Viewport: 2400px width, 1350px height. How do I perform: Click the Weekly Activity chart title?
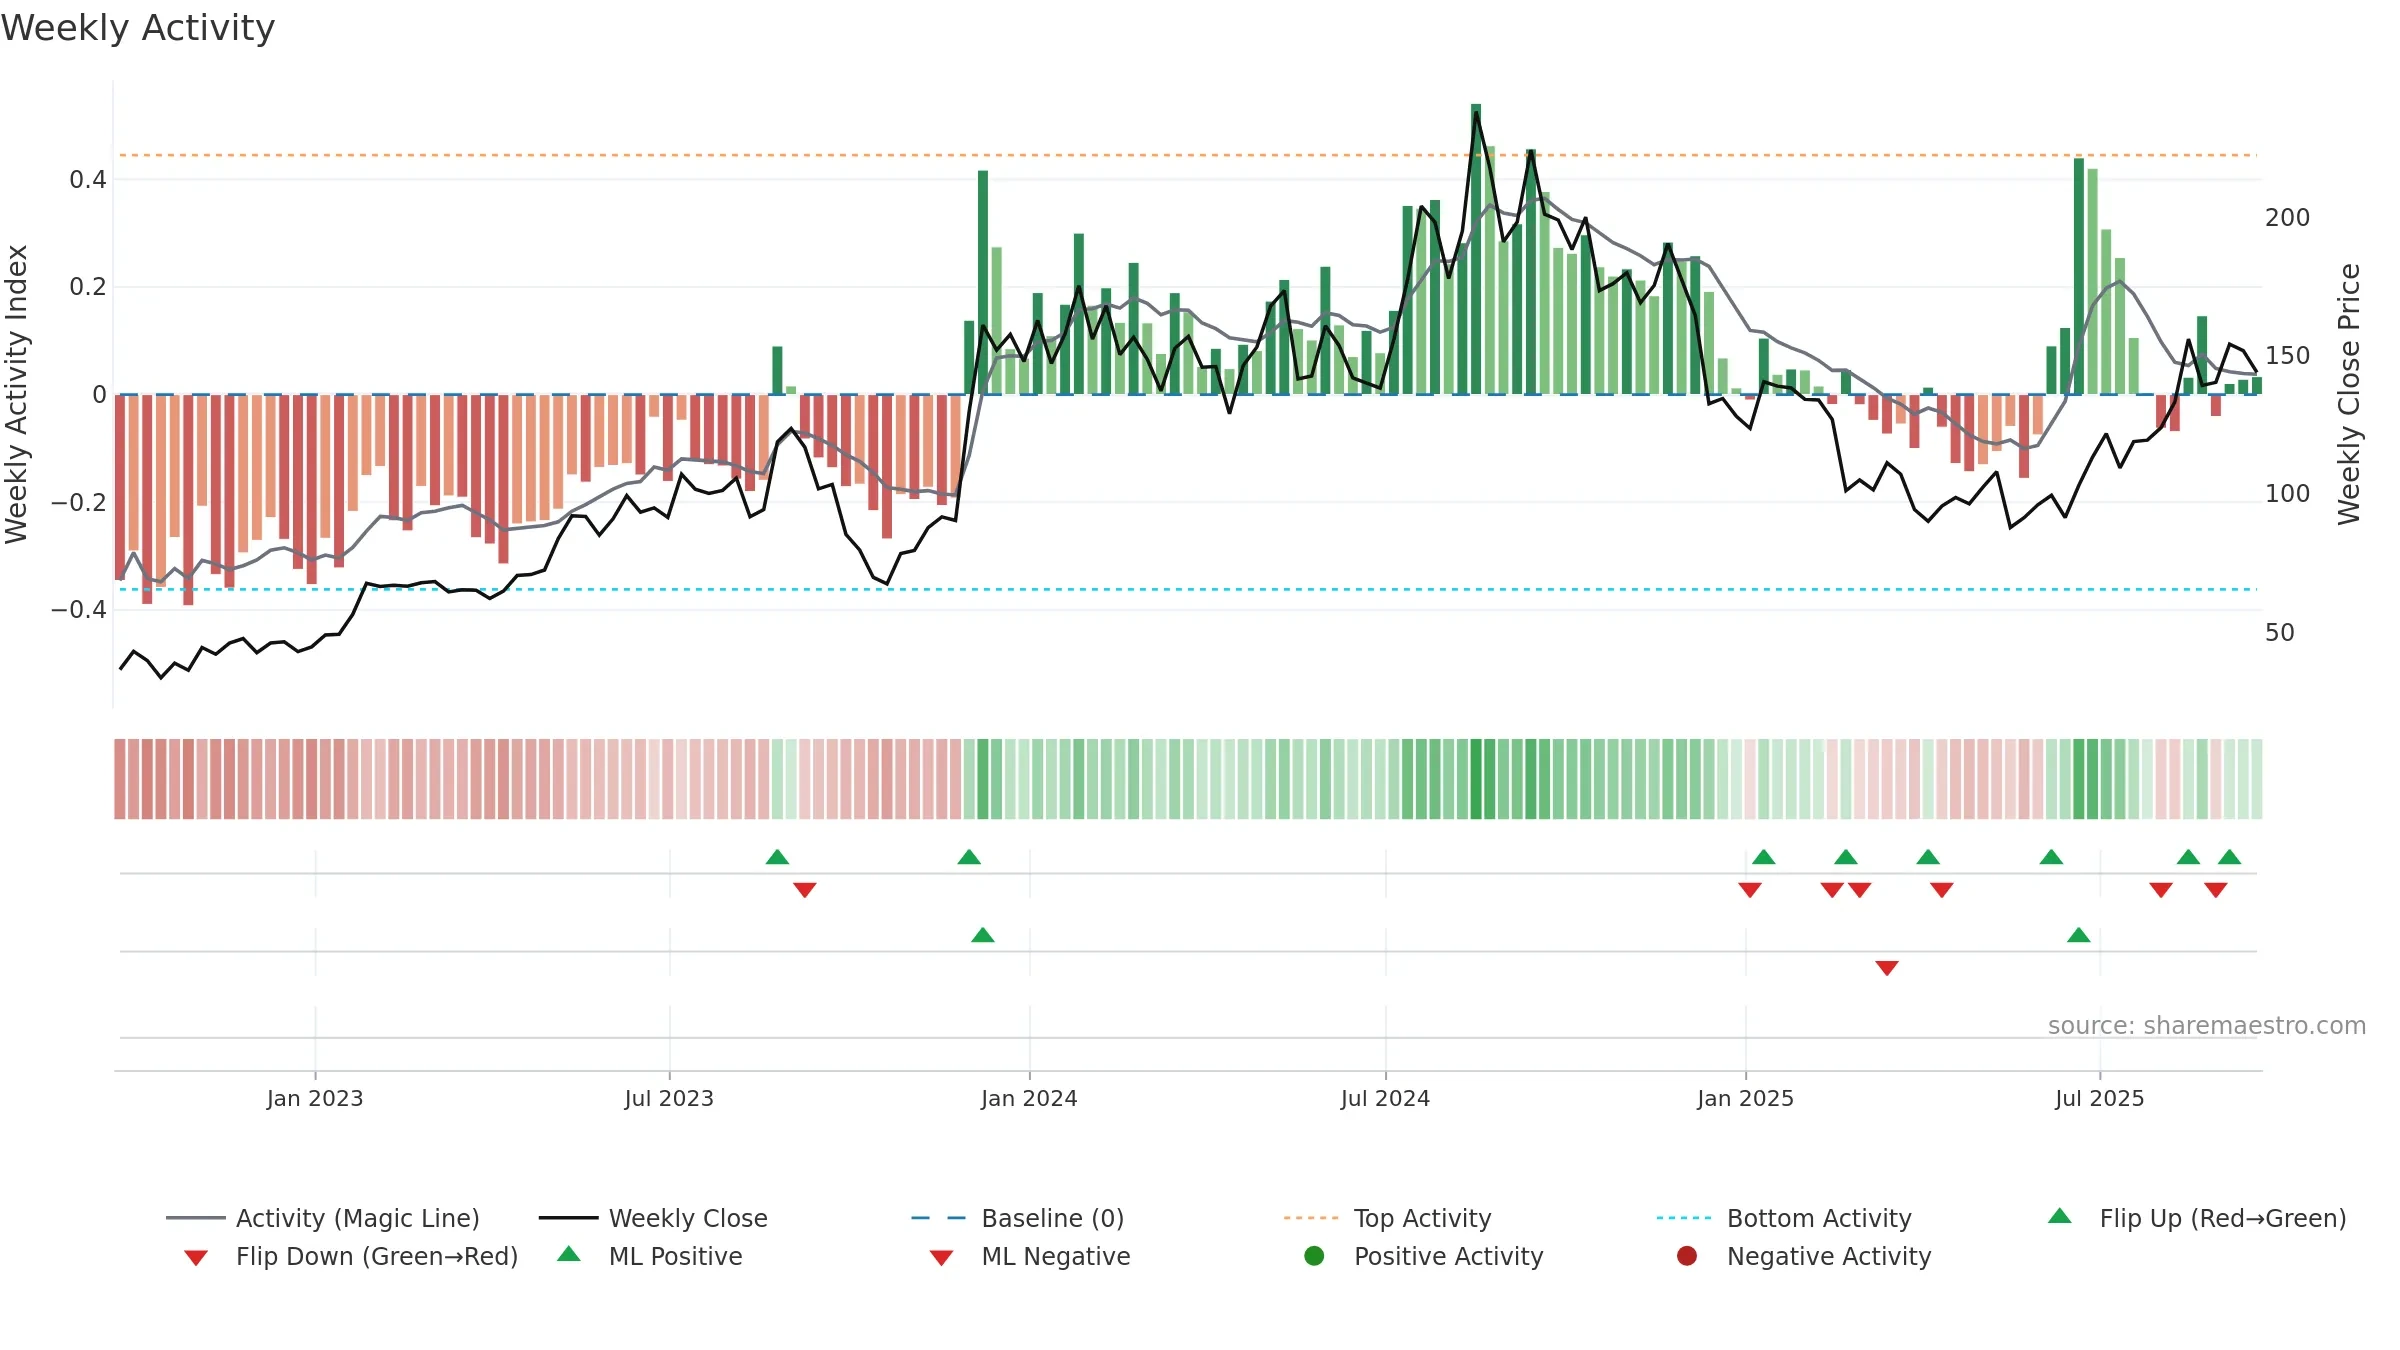coord(138,28)
